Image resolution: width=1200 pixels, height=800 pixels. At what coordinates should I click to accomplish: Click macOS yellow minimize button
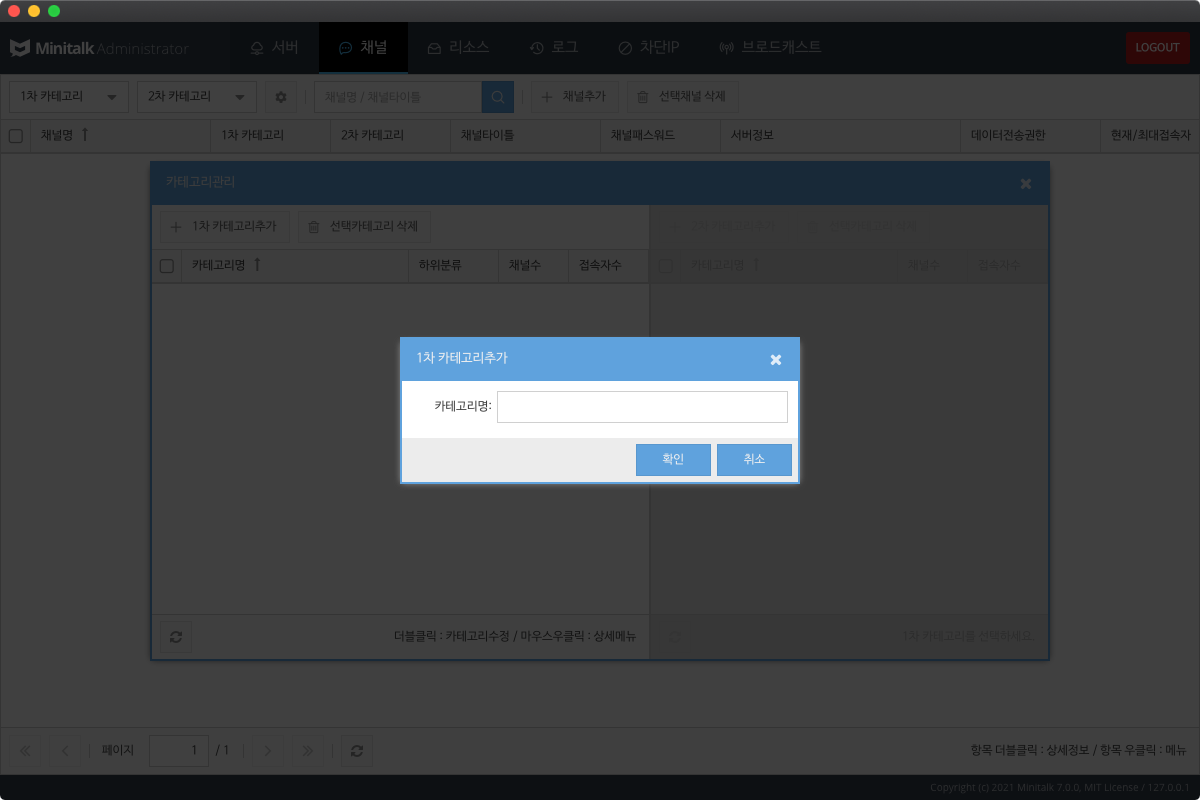coord(34,11)
